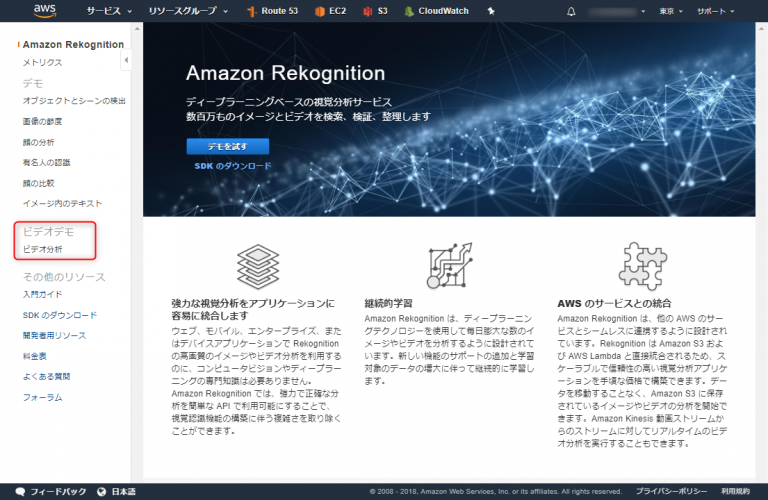Change language via 日本語 footer

tap(123, 491)
